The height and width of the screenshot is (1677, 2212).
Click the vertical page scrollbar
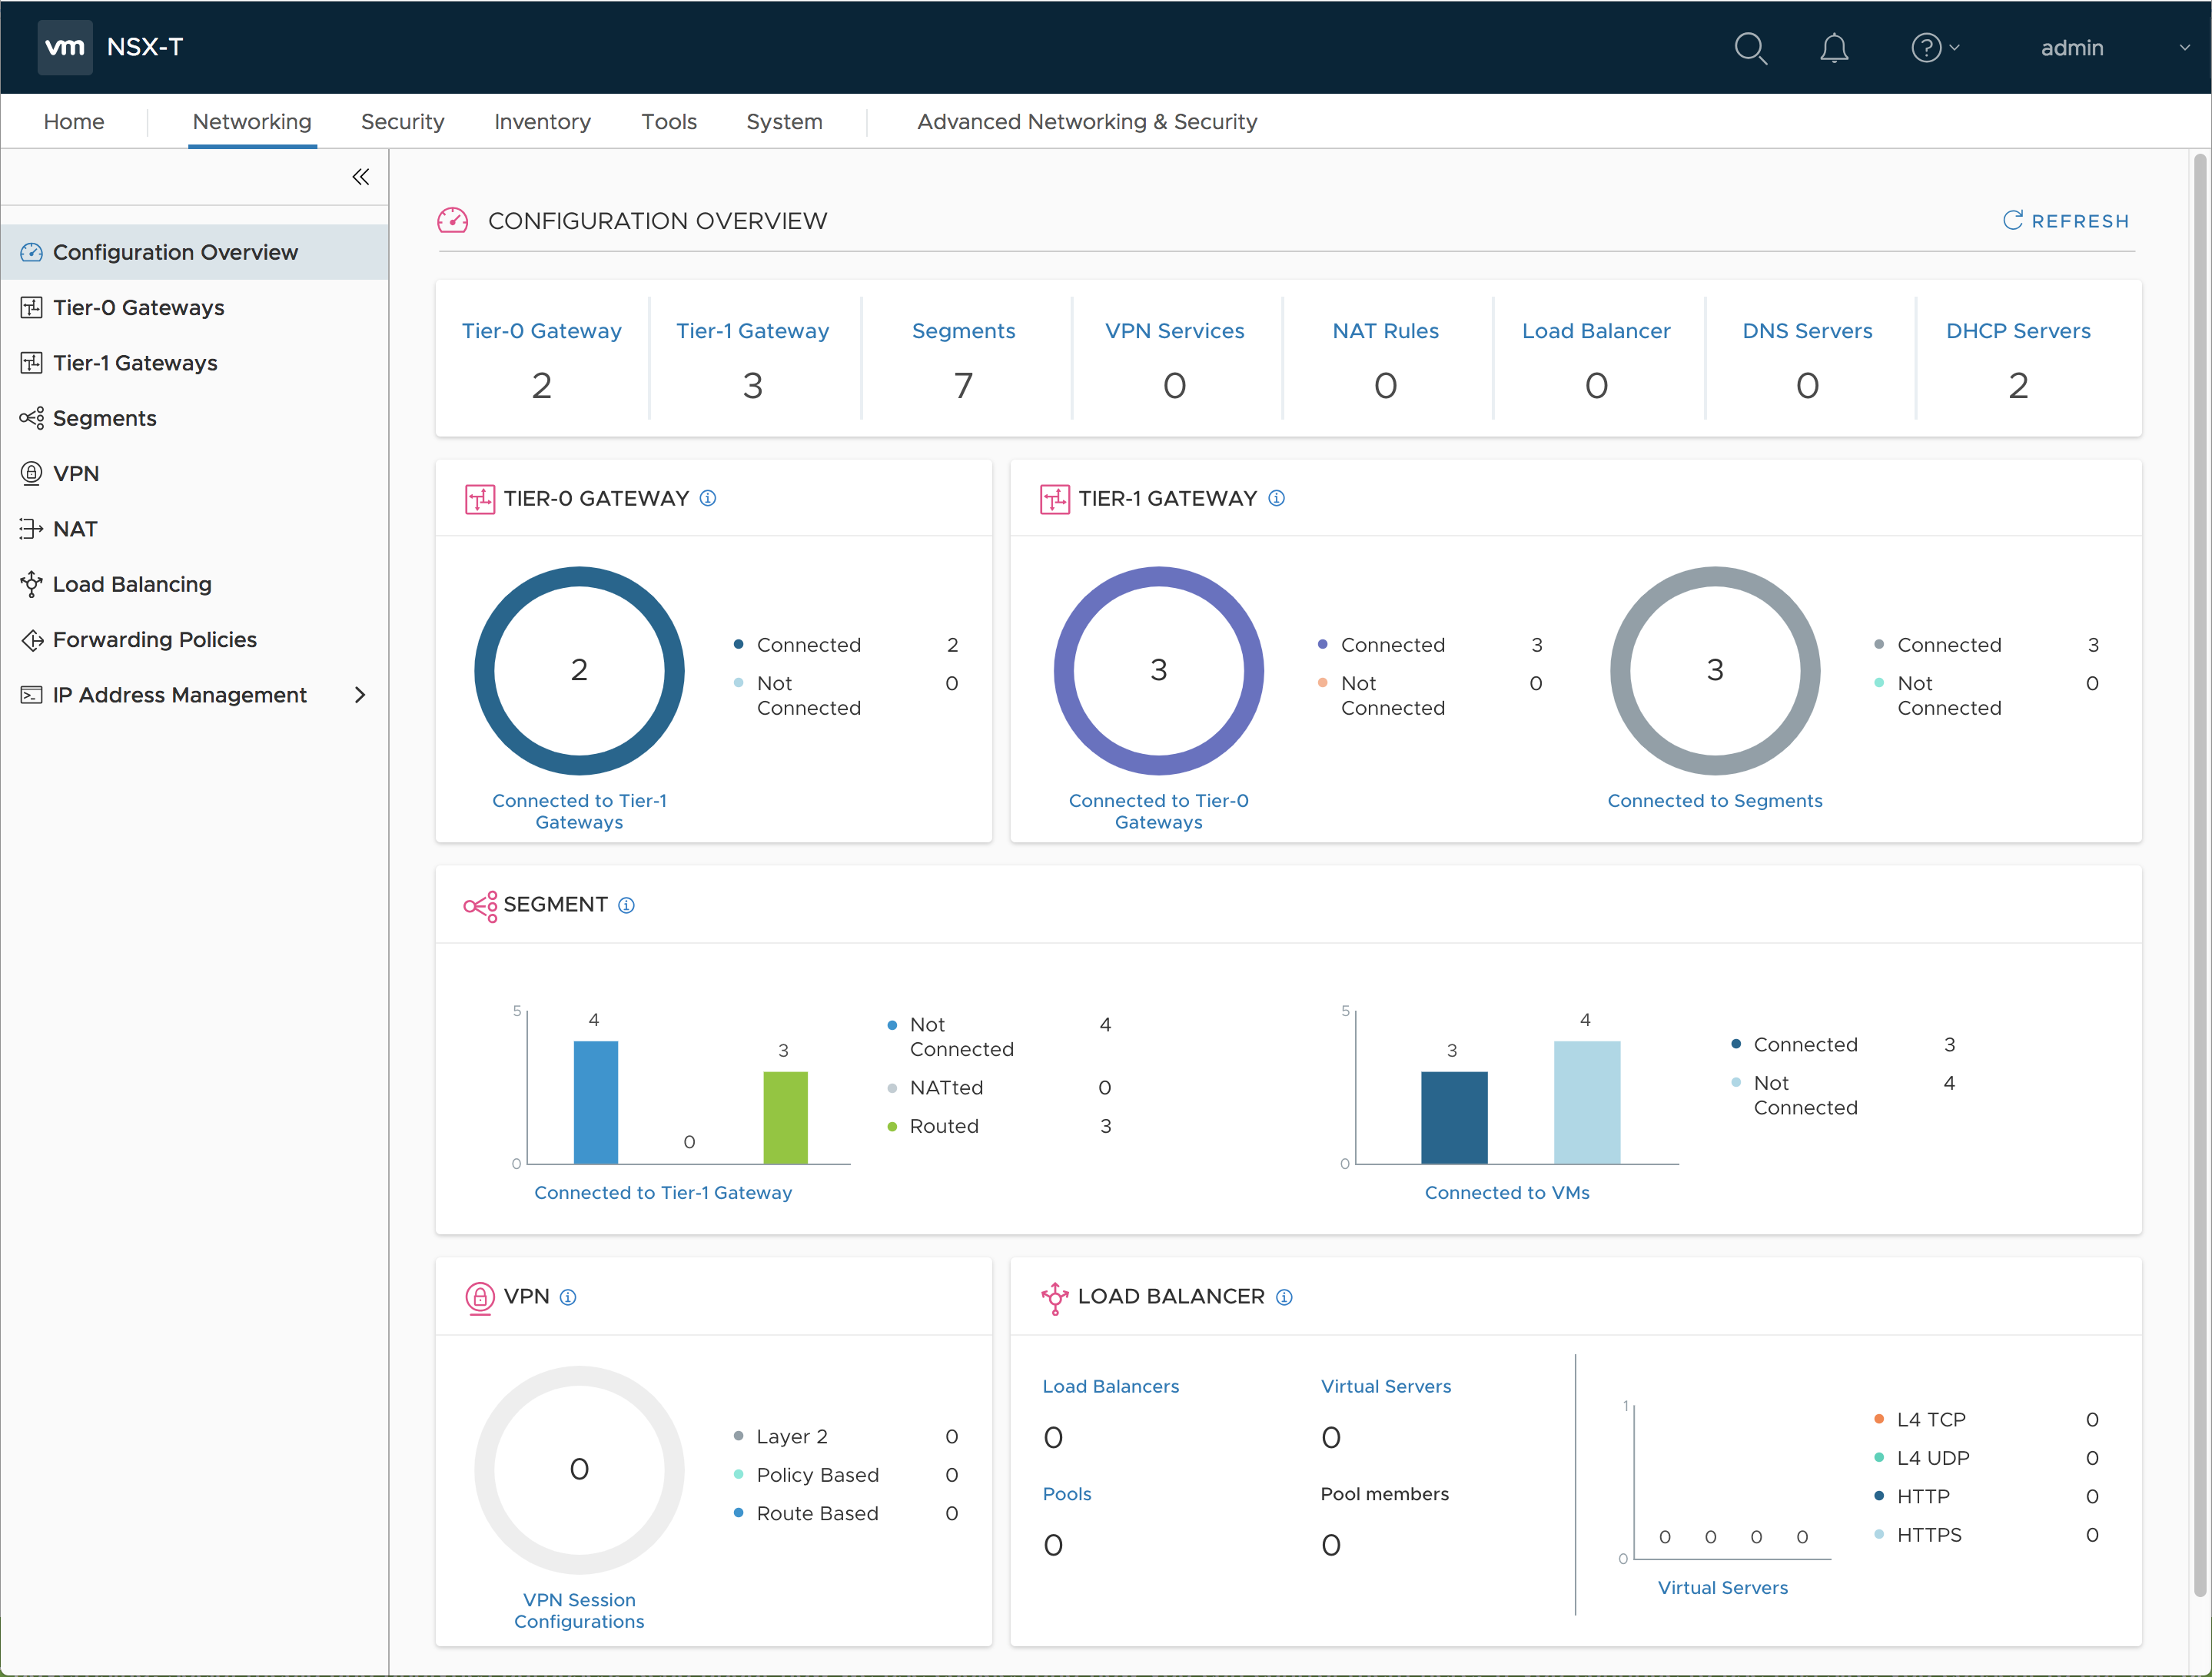coord(2200,875)
